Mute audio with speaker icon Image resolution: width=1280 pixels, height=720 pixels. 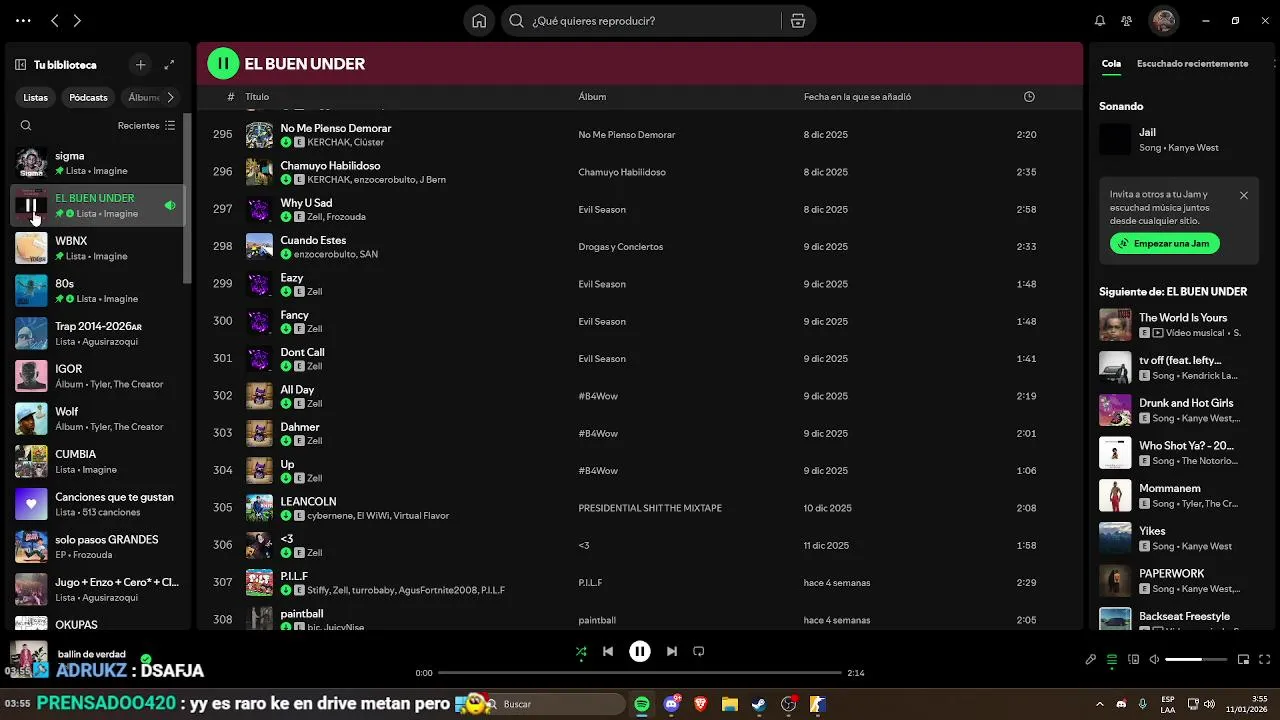click(1154, 660)
